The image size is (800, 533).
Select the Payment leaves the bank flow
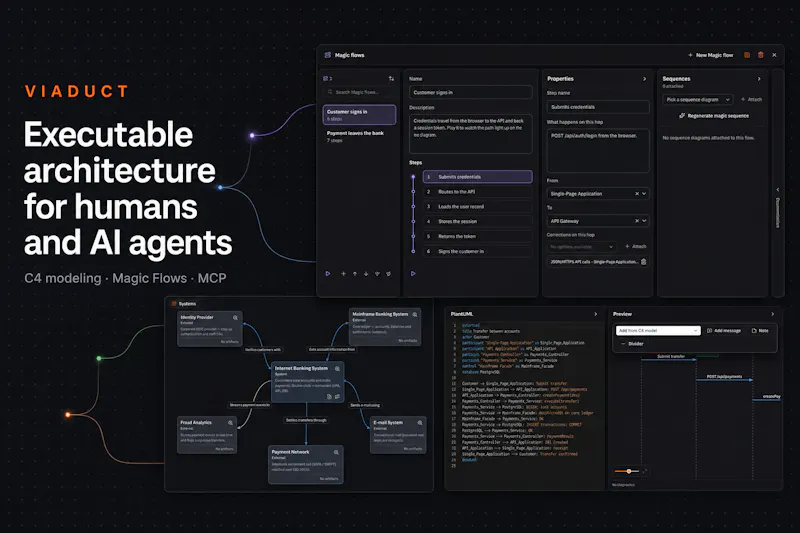point(359,136)
